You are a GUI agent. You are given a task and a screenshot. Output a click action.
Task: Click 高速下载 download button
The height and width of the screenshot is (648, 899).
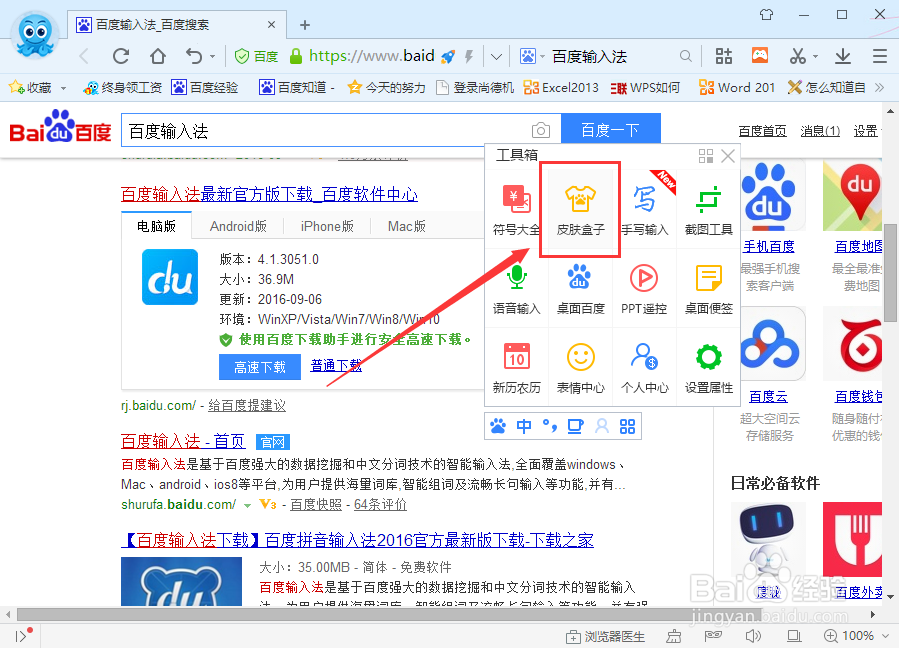pos(260,367)
